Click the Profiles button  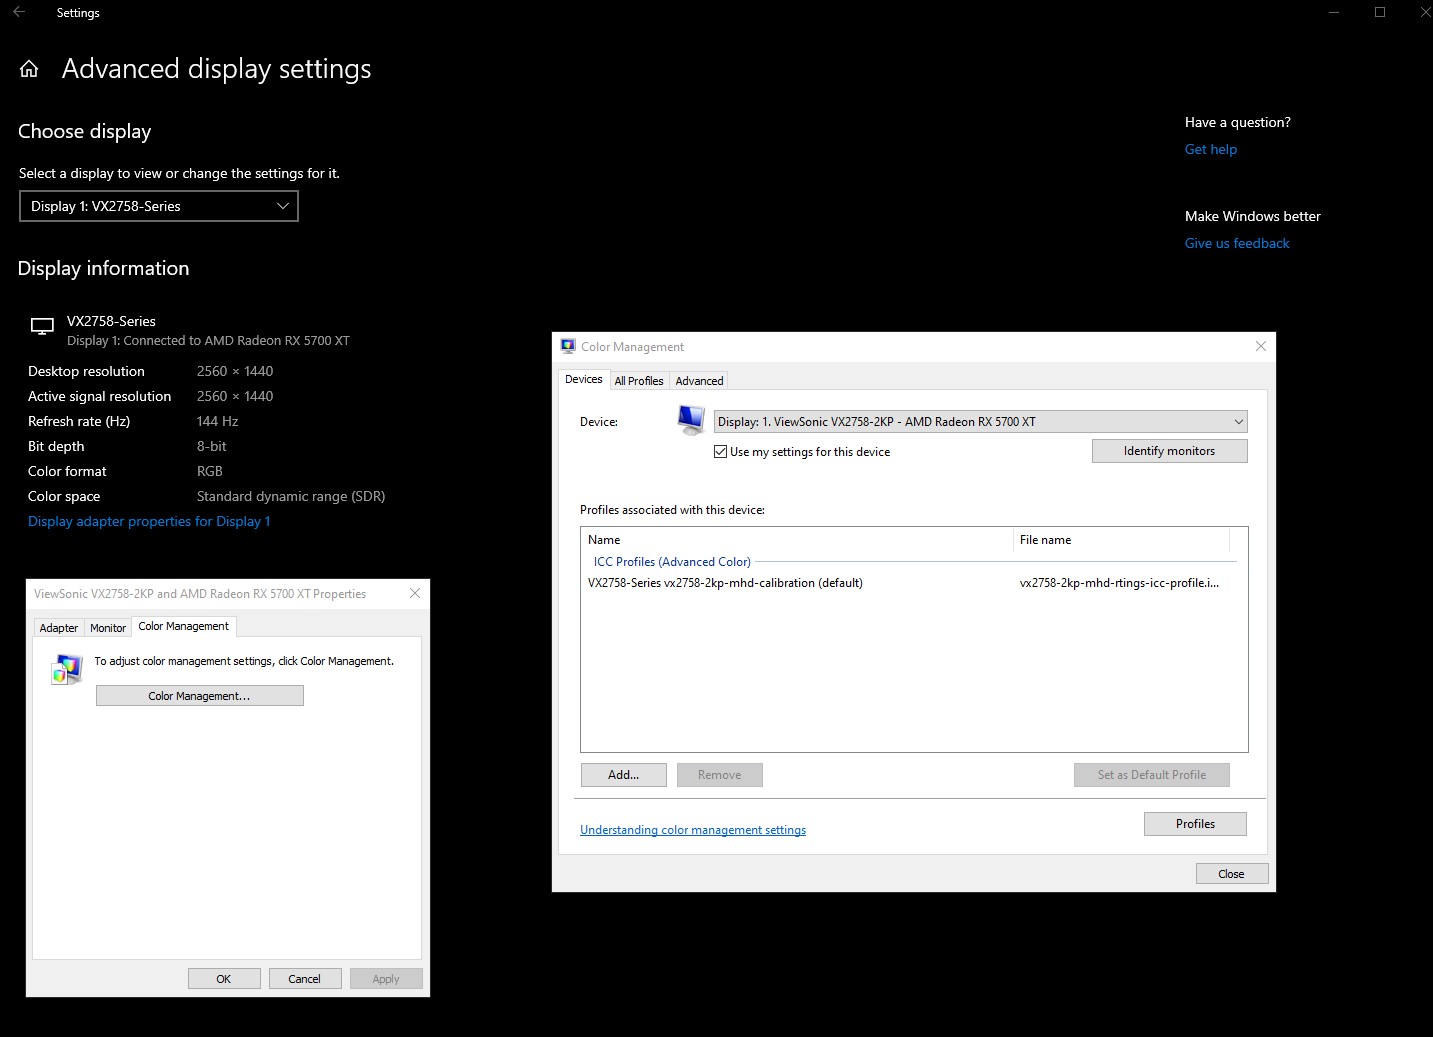pos(1195,824)
